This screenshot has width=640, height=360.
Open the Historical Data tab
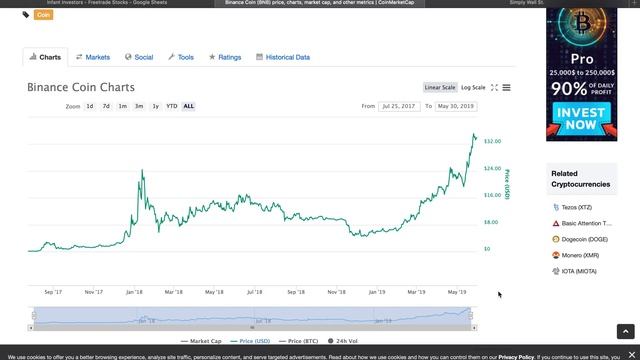pyautogui.click(x=283, y=57)
